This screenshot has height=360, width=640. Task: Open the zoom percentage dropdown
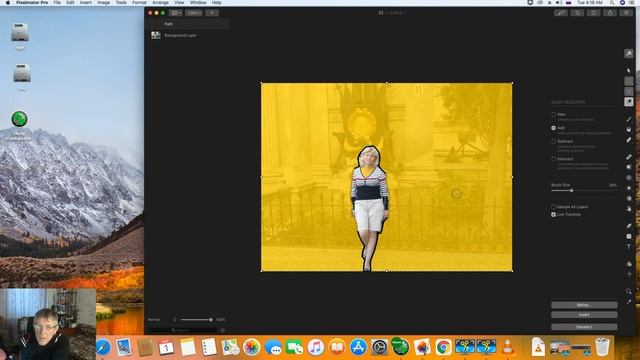(x=194, y=13)
